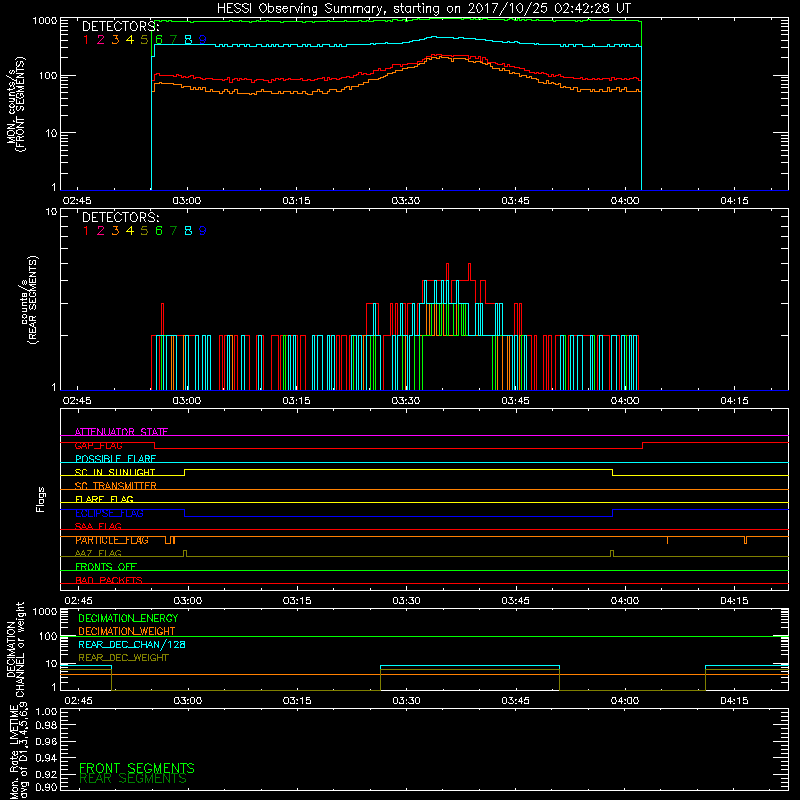Click the cyan detector number 8 in the front segments legend
The width and height of the screenshot is (800, 800).
[x=188, y=40]
